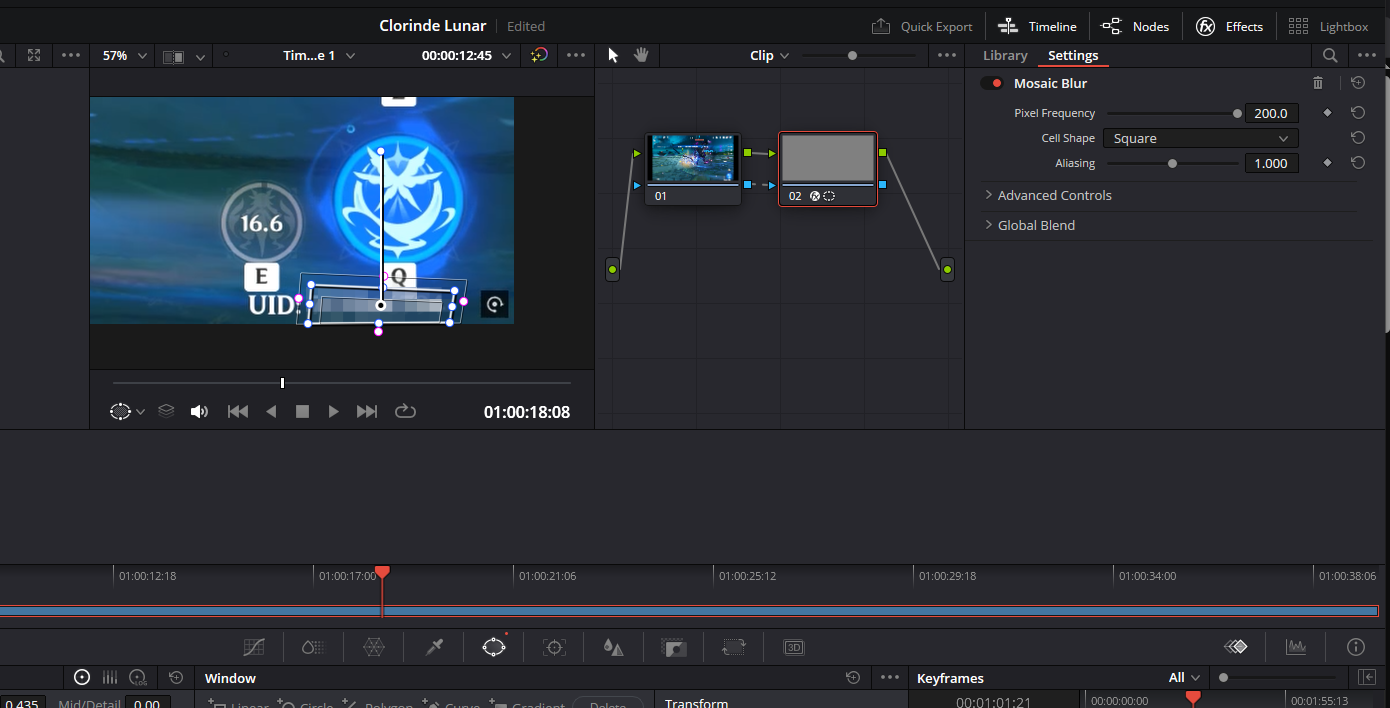
Task: Reset the Pixel Frequency parameter
Action: coord(1358,113)
